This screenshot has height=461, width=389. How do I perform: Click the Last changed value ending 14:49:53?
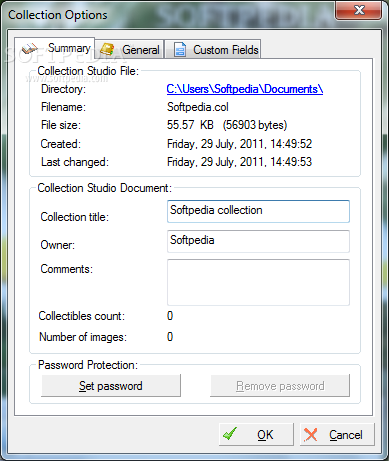pos(239,162)
